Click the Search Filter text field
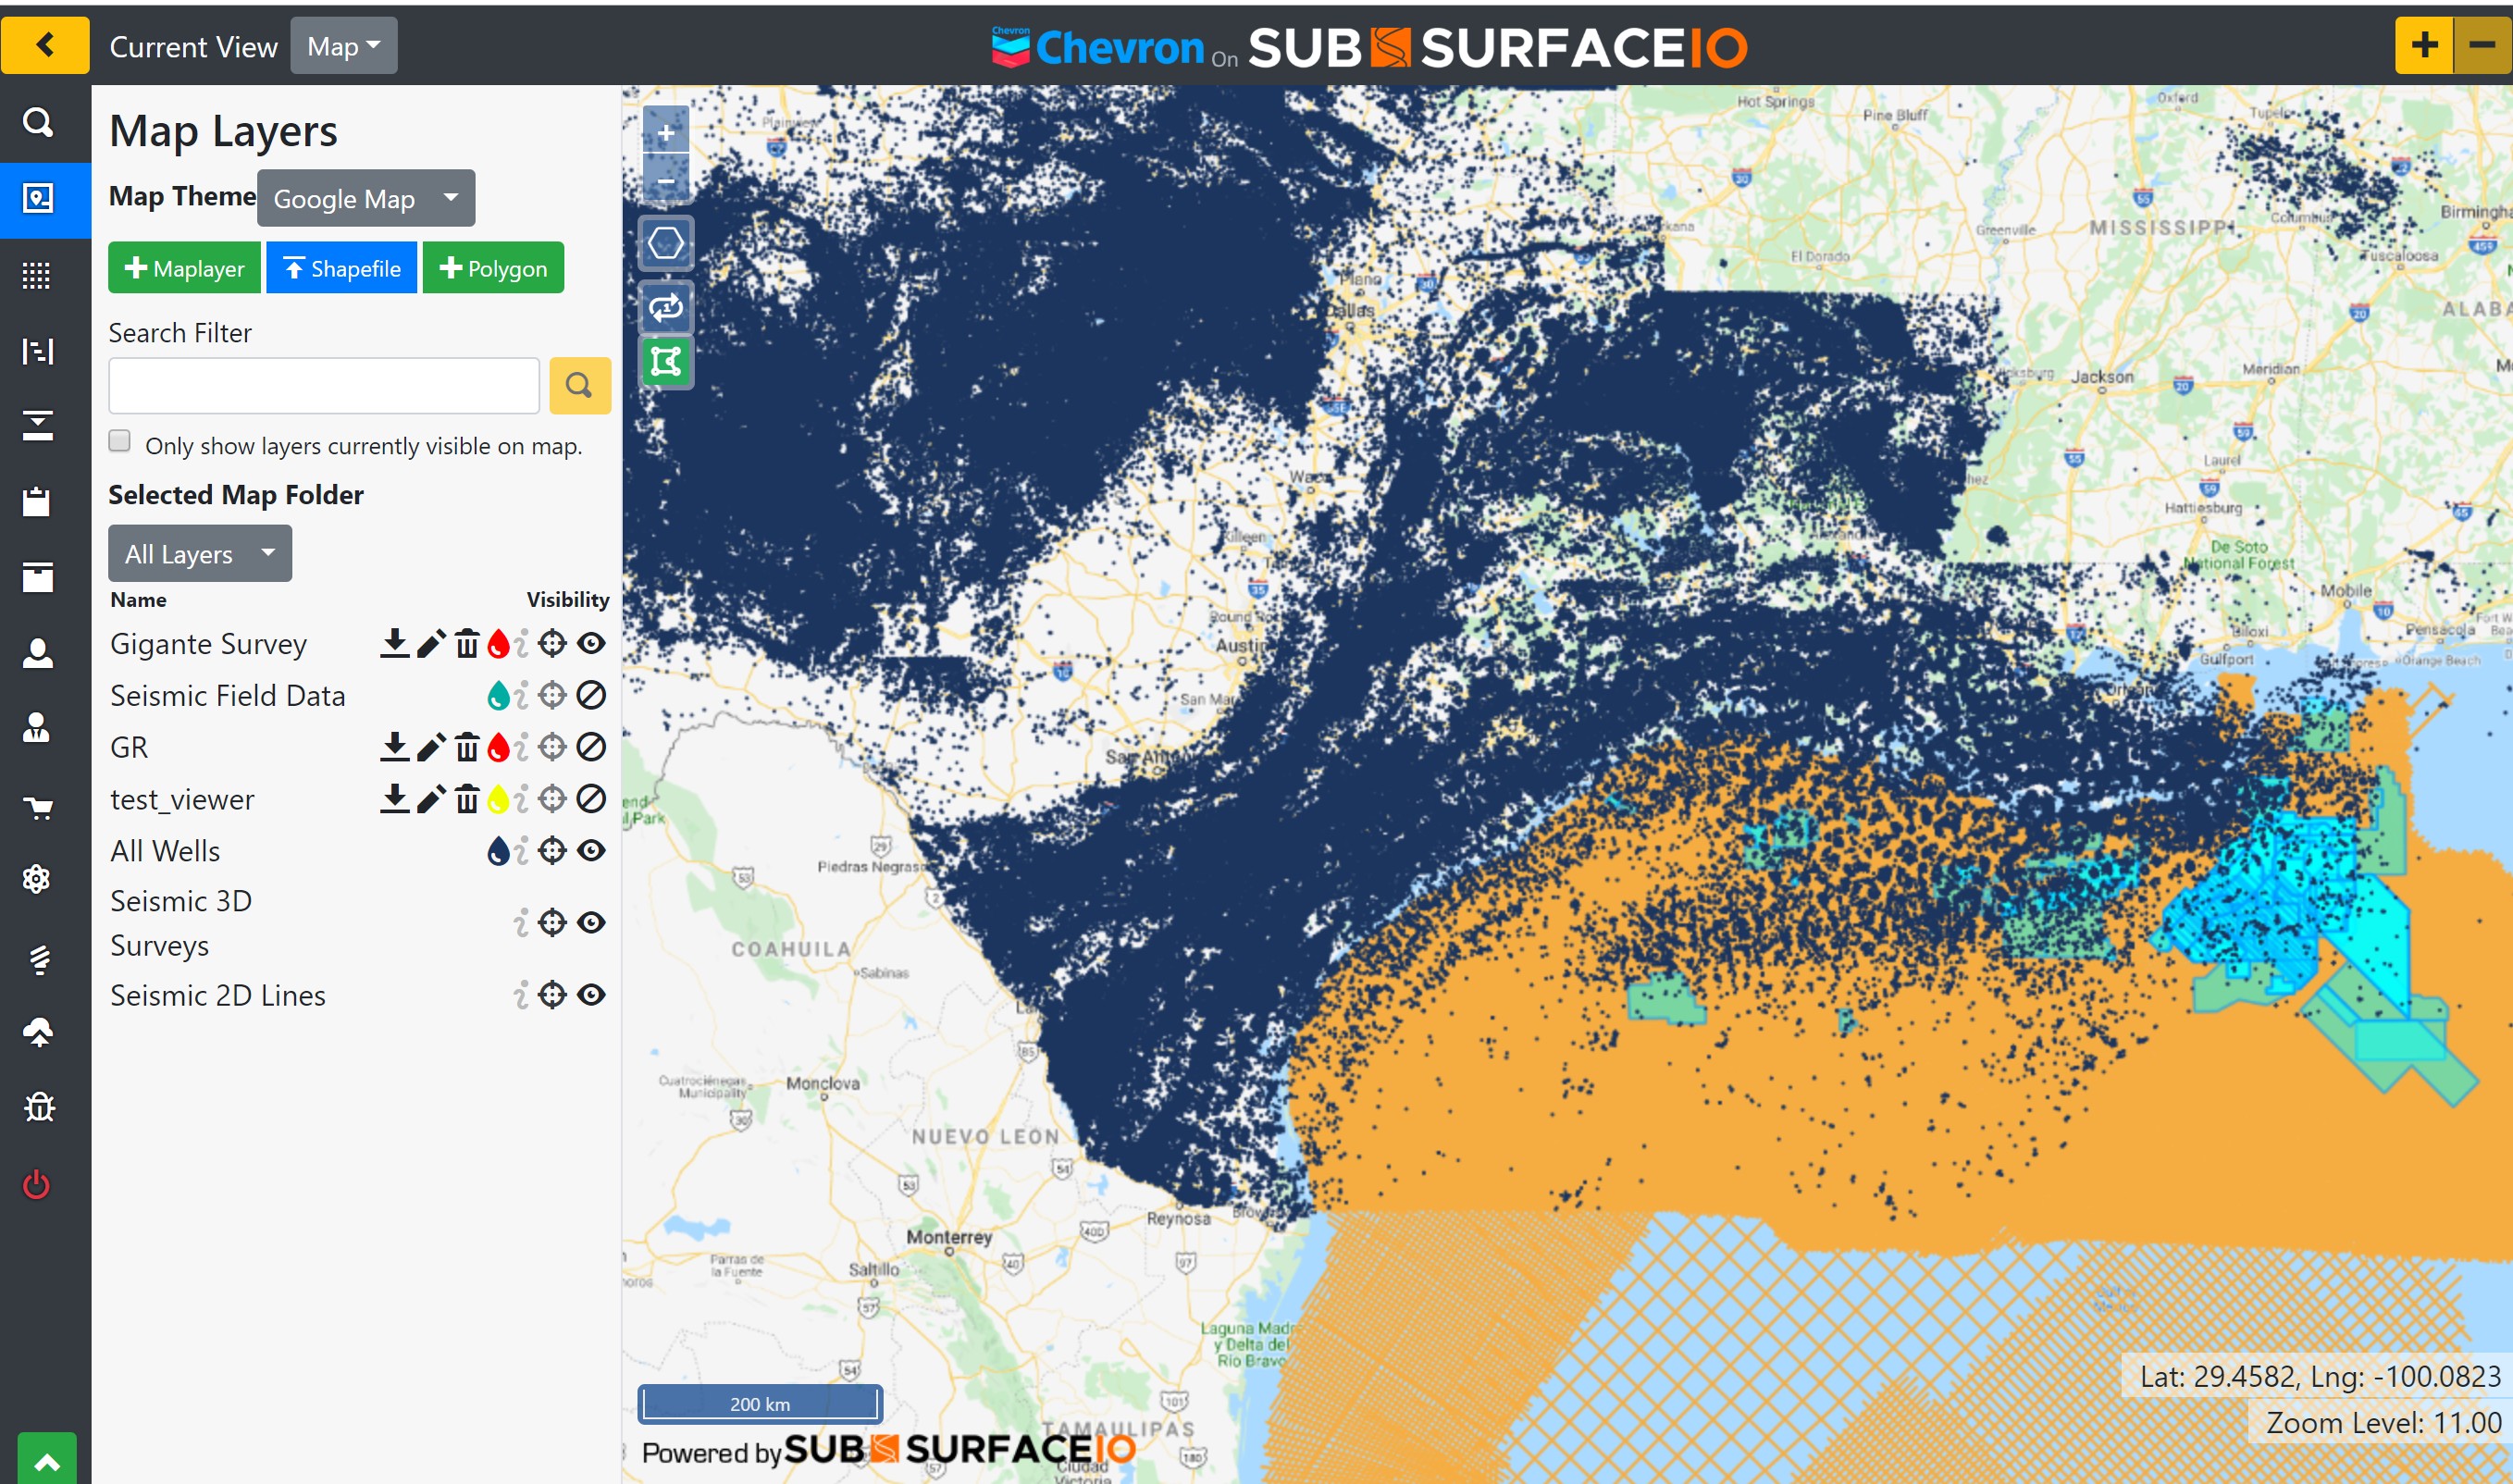 click(323, 386)
